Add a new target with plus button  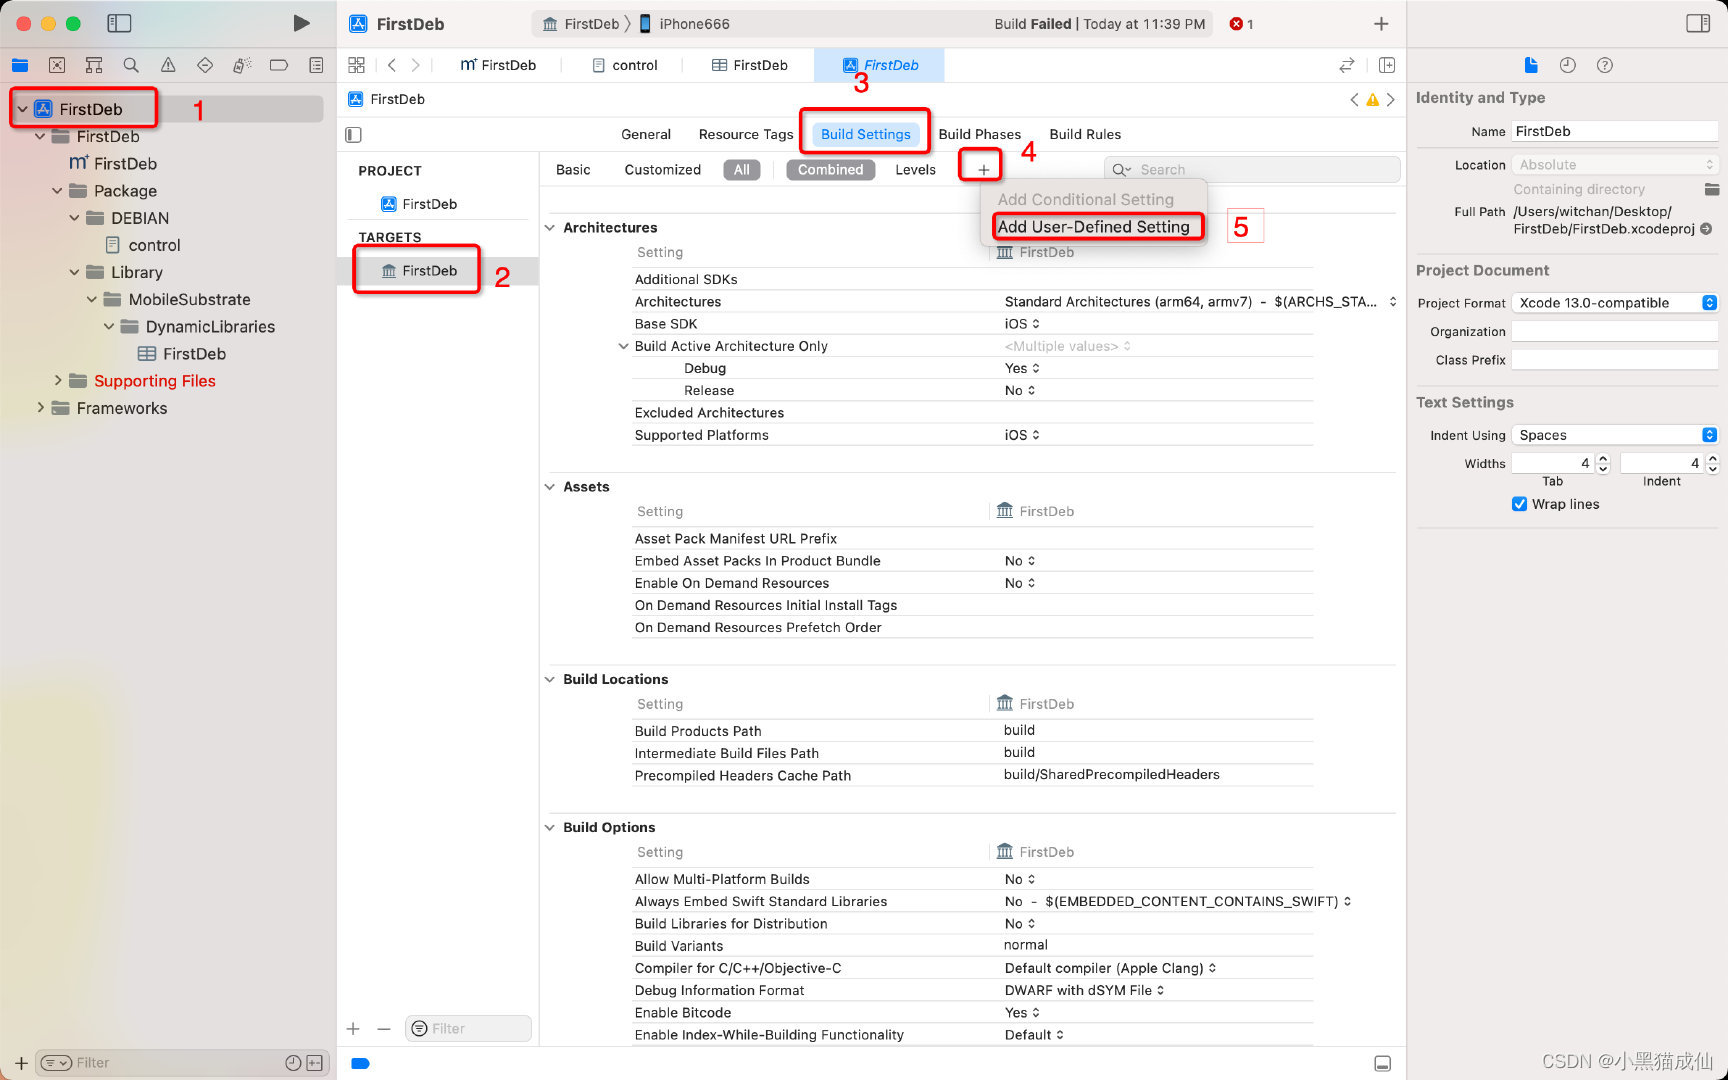pyautogui.click(x=353, y=1028)
